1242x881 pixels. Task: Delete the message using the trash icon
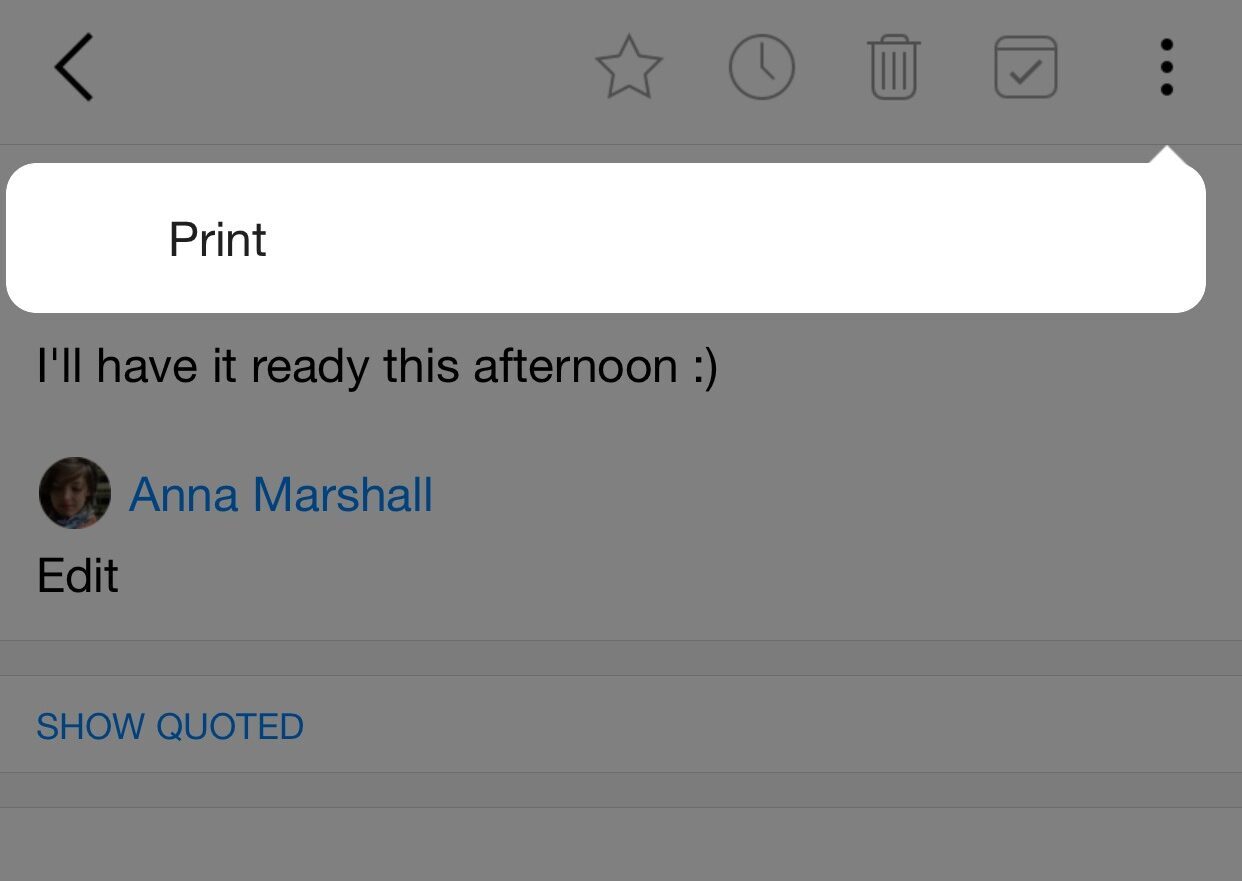pyautogui.click(x=894, y=67)
